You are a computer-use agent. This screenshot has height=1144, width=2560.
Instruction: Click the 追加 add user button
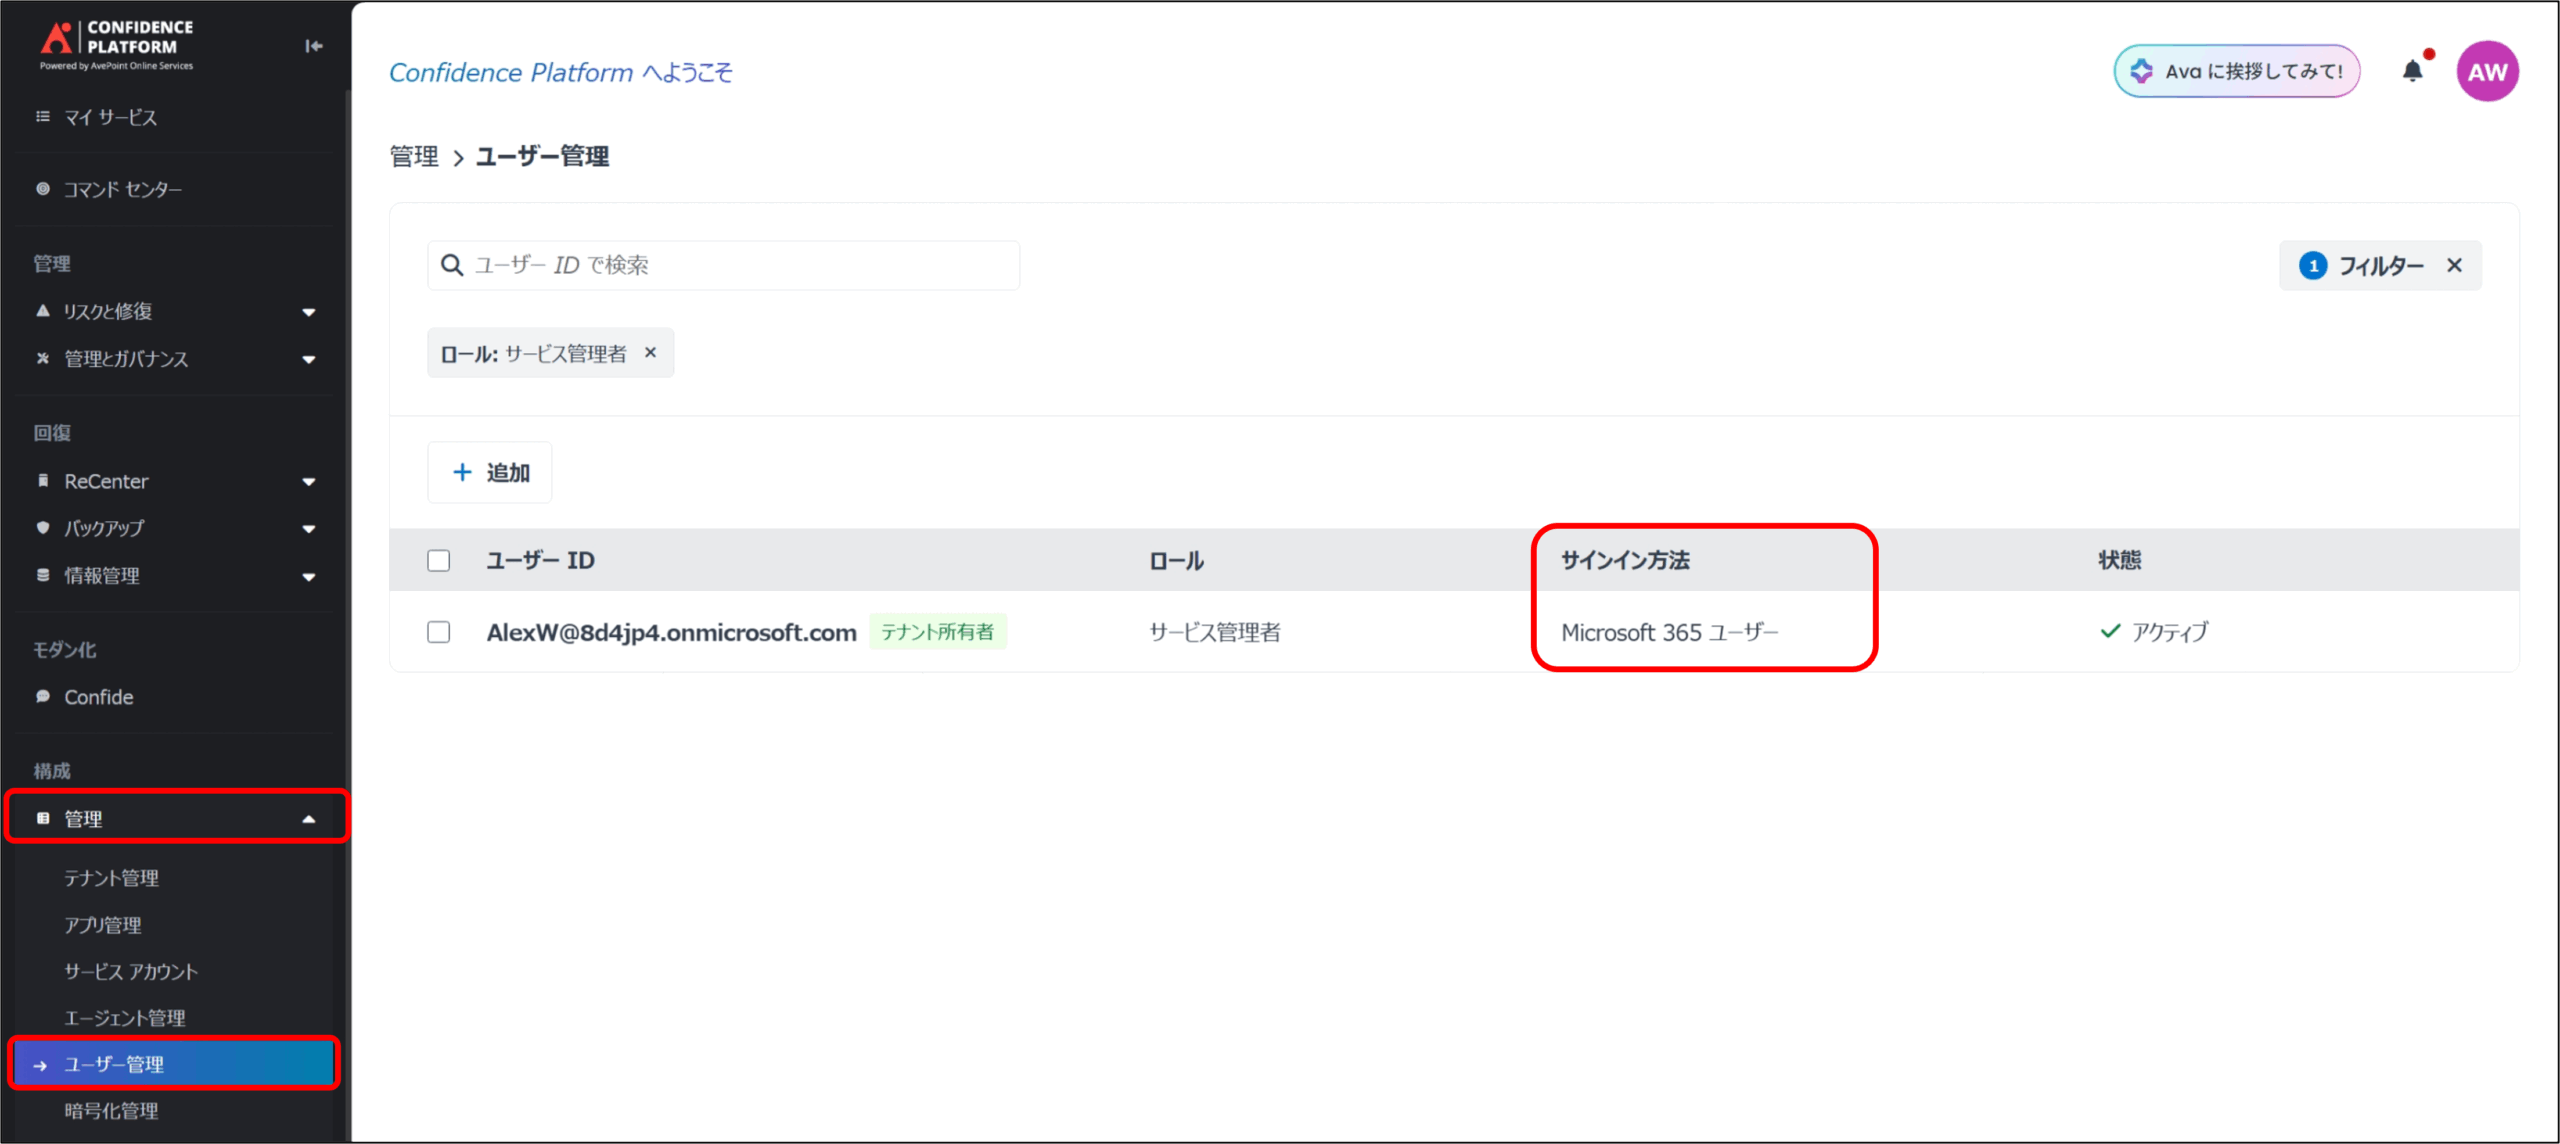(x=490, y=472)
